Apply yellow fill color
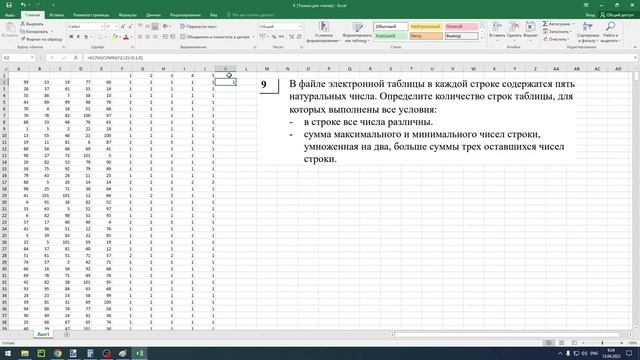 (x=115, y=37)
